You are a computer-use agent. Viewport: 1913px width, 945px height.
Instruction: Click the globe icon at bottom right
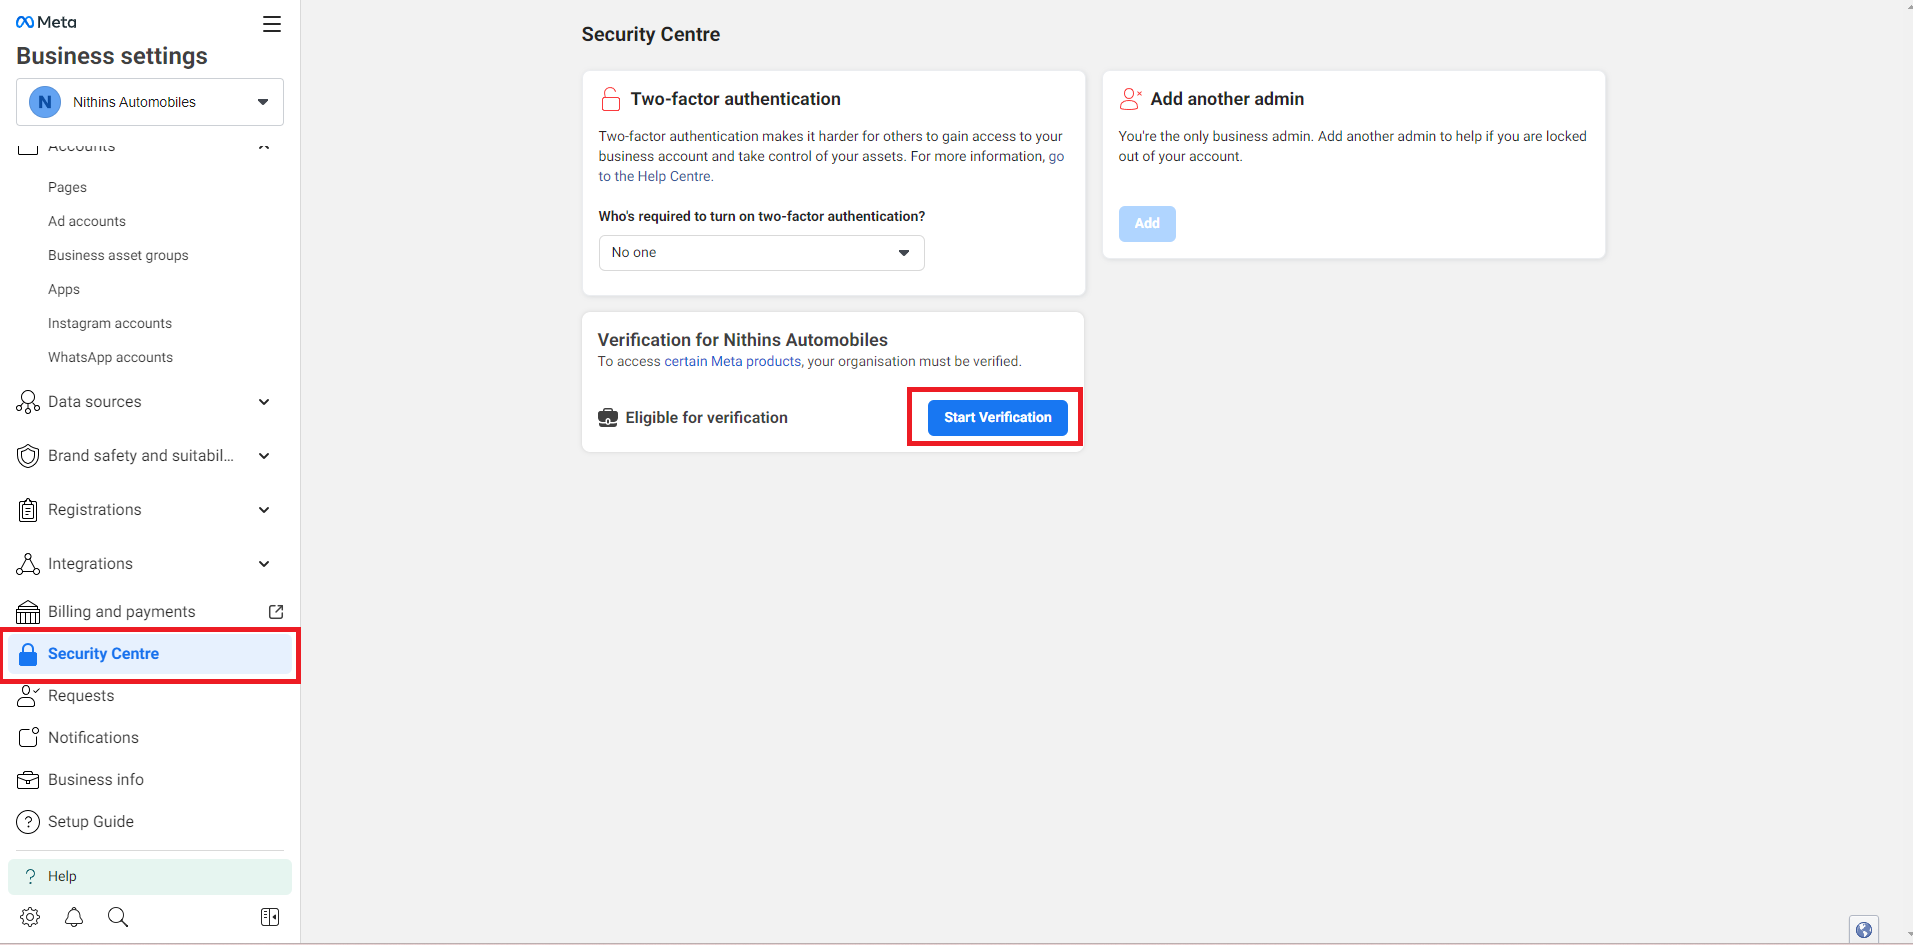(x=1864, y=930)
